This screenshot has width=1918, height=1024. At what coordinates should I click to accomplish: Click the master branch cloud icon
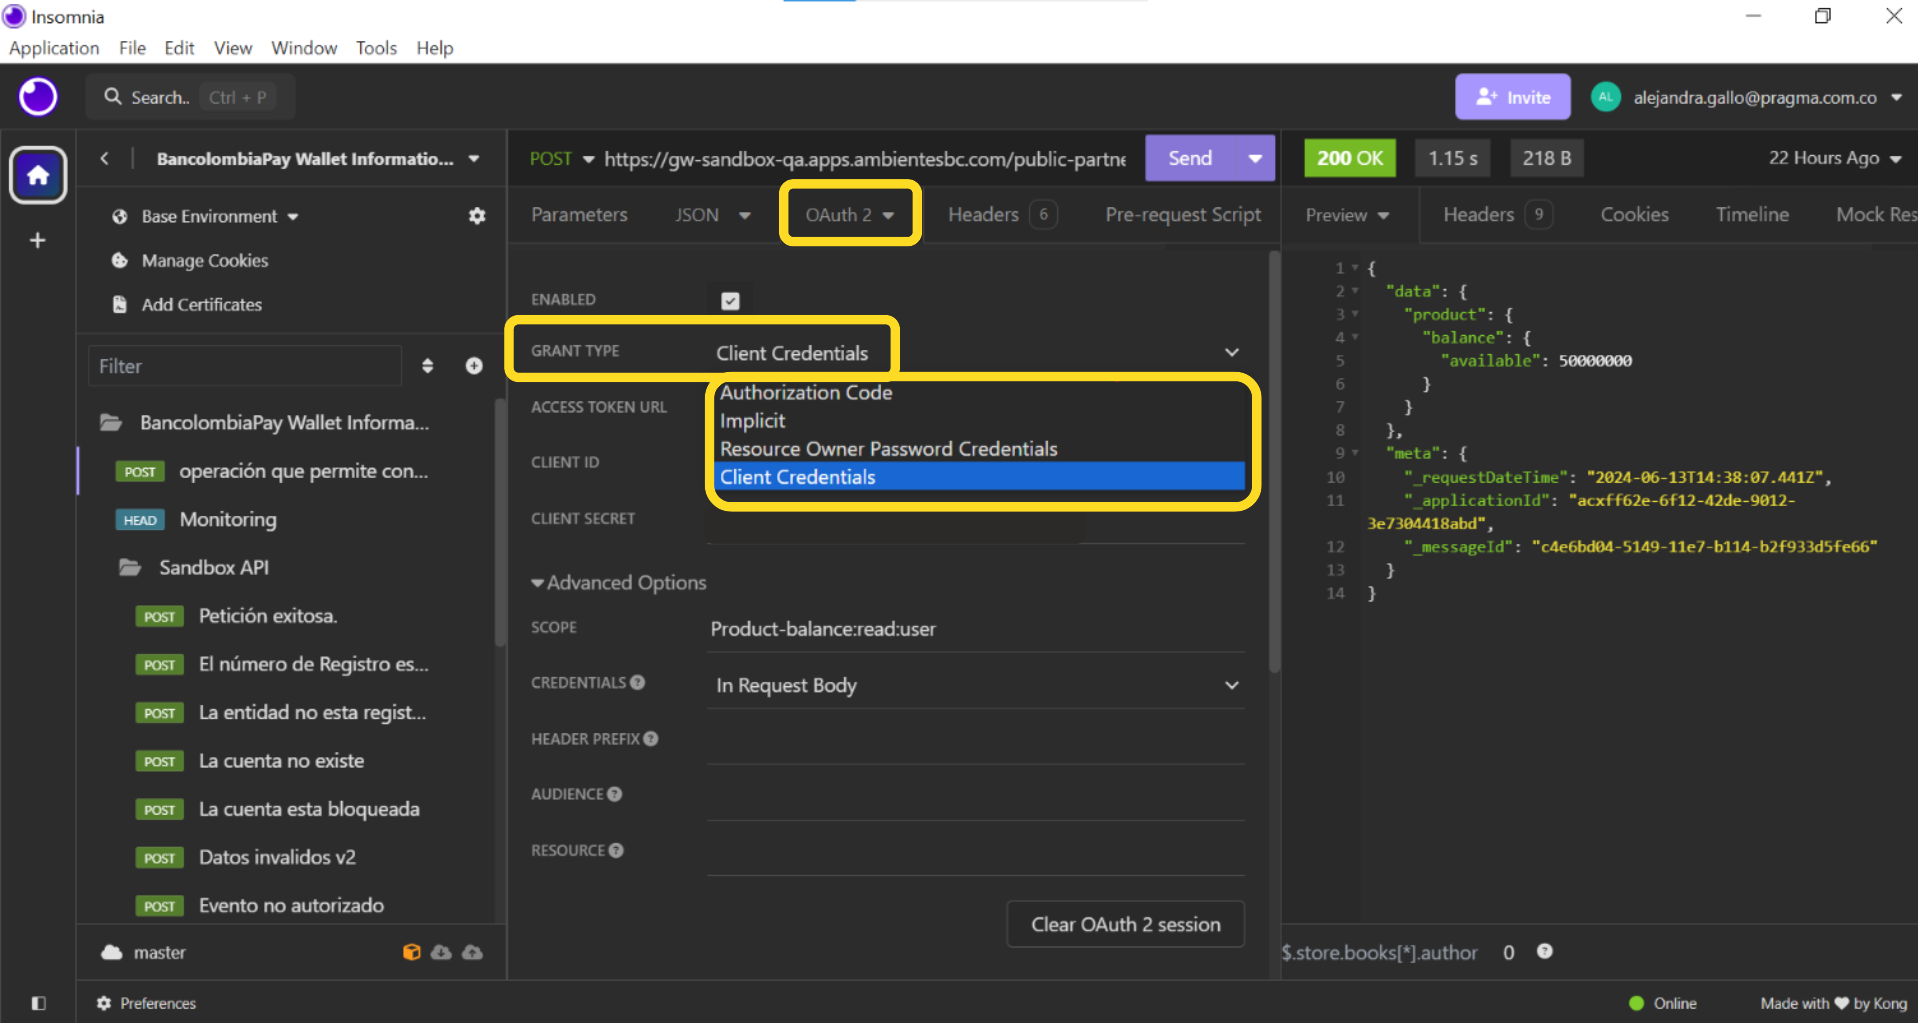(x=111, y=952)
